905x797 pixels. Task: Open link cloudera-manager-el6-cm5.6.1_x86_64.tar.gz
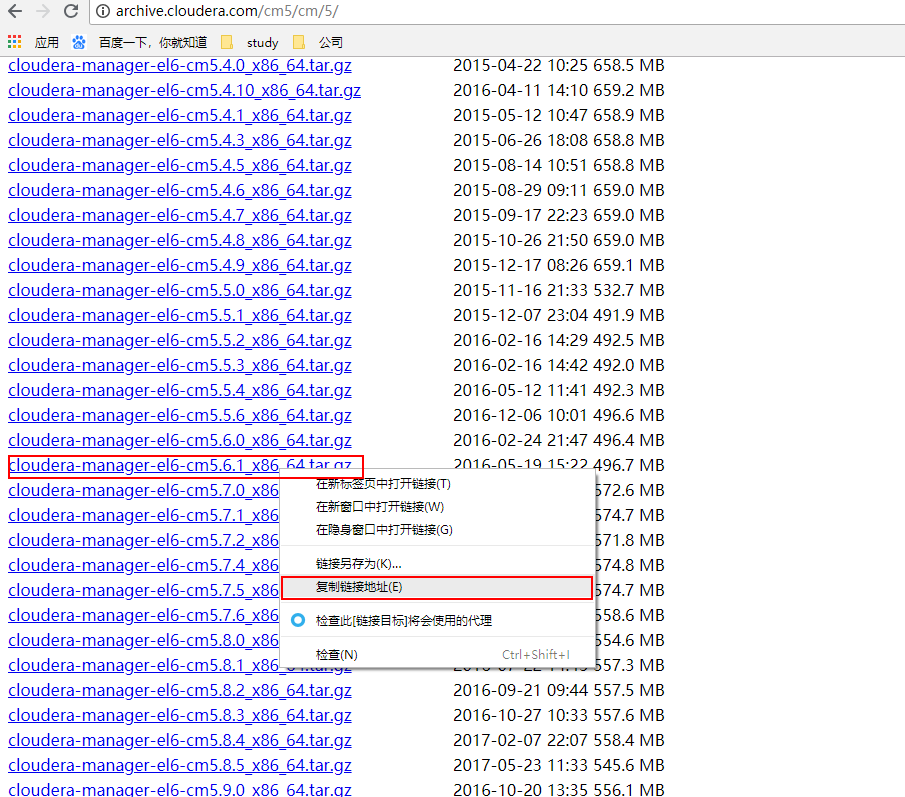179,465
